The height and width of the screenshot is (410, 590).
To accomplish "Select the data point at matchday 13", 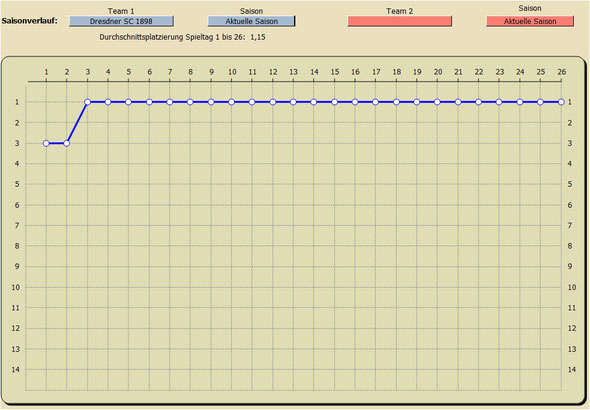I will coord(293,102).
